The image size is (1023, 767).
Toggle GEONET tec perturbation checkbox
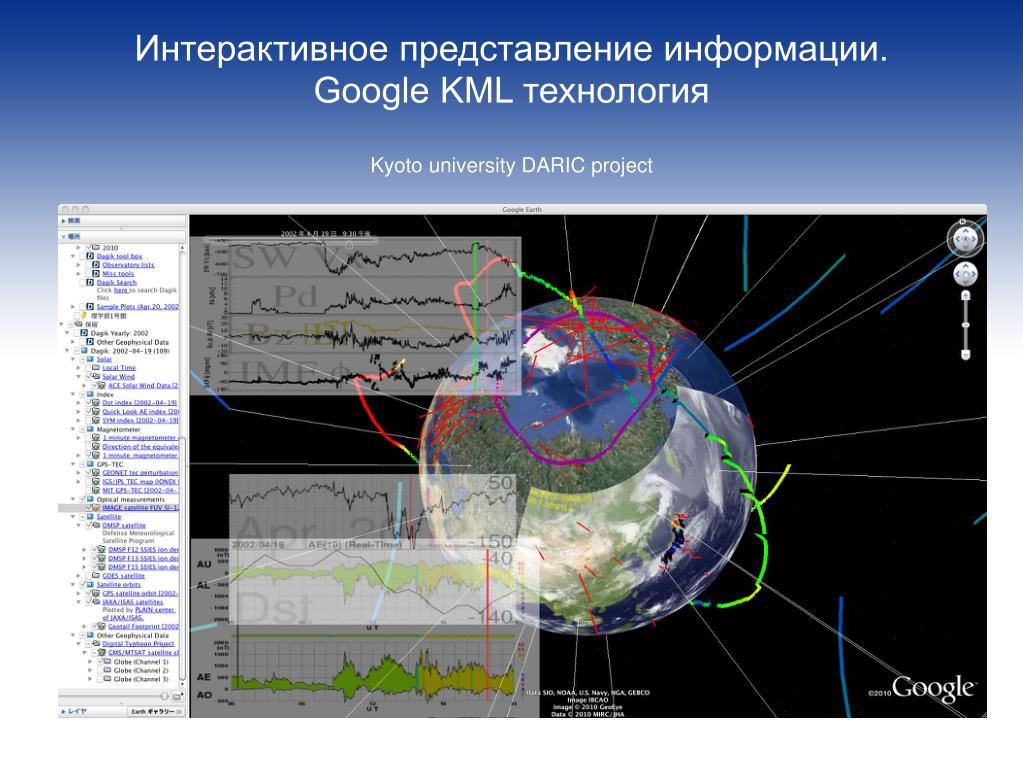point(89,472)
